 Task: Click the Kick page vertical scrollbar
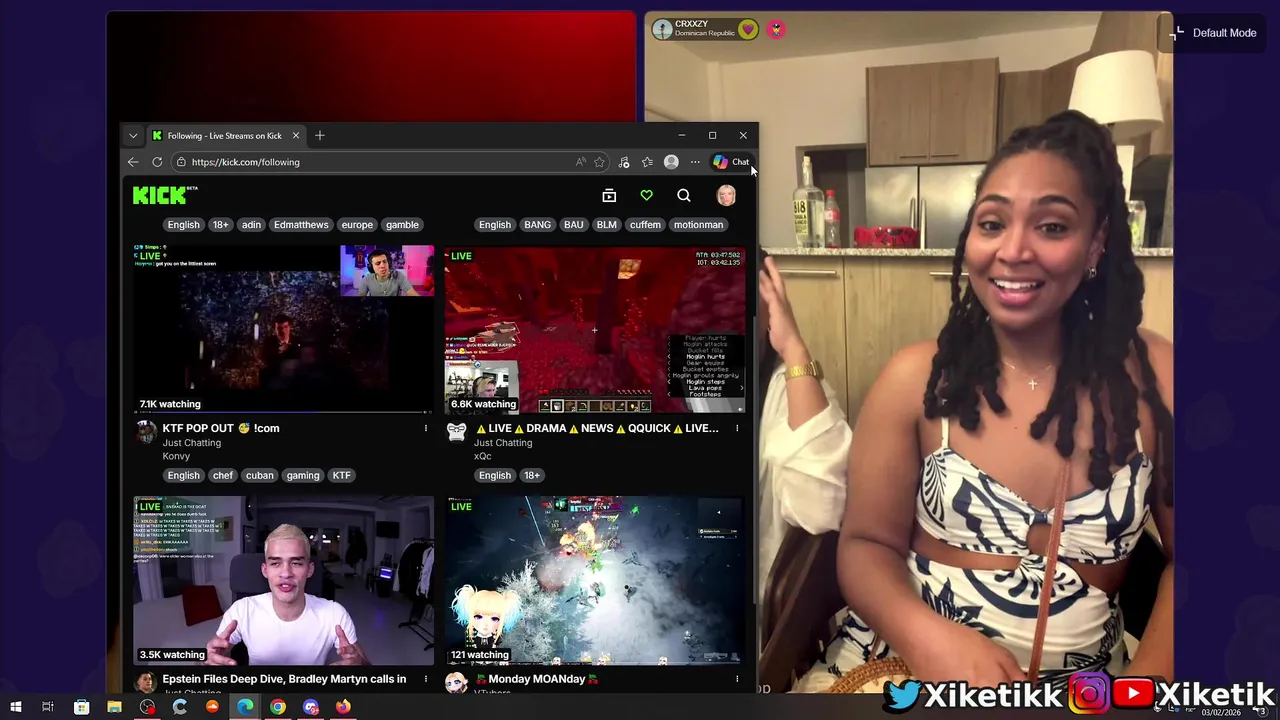[755, 460]
